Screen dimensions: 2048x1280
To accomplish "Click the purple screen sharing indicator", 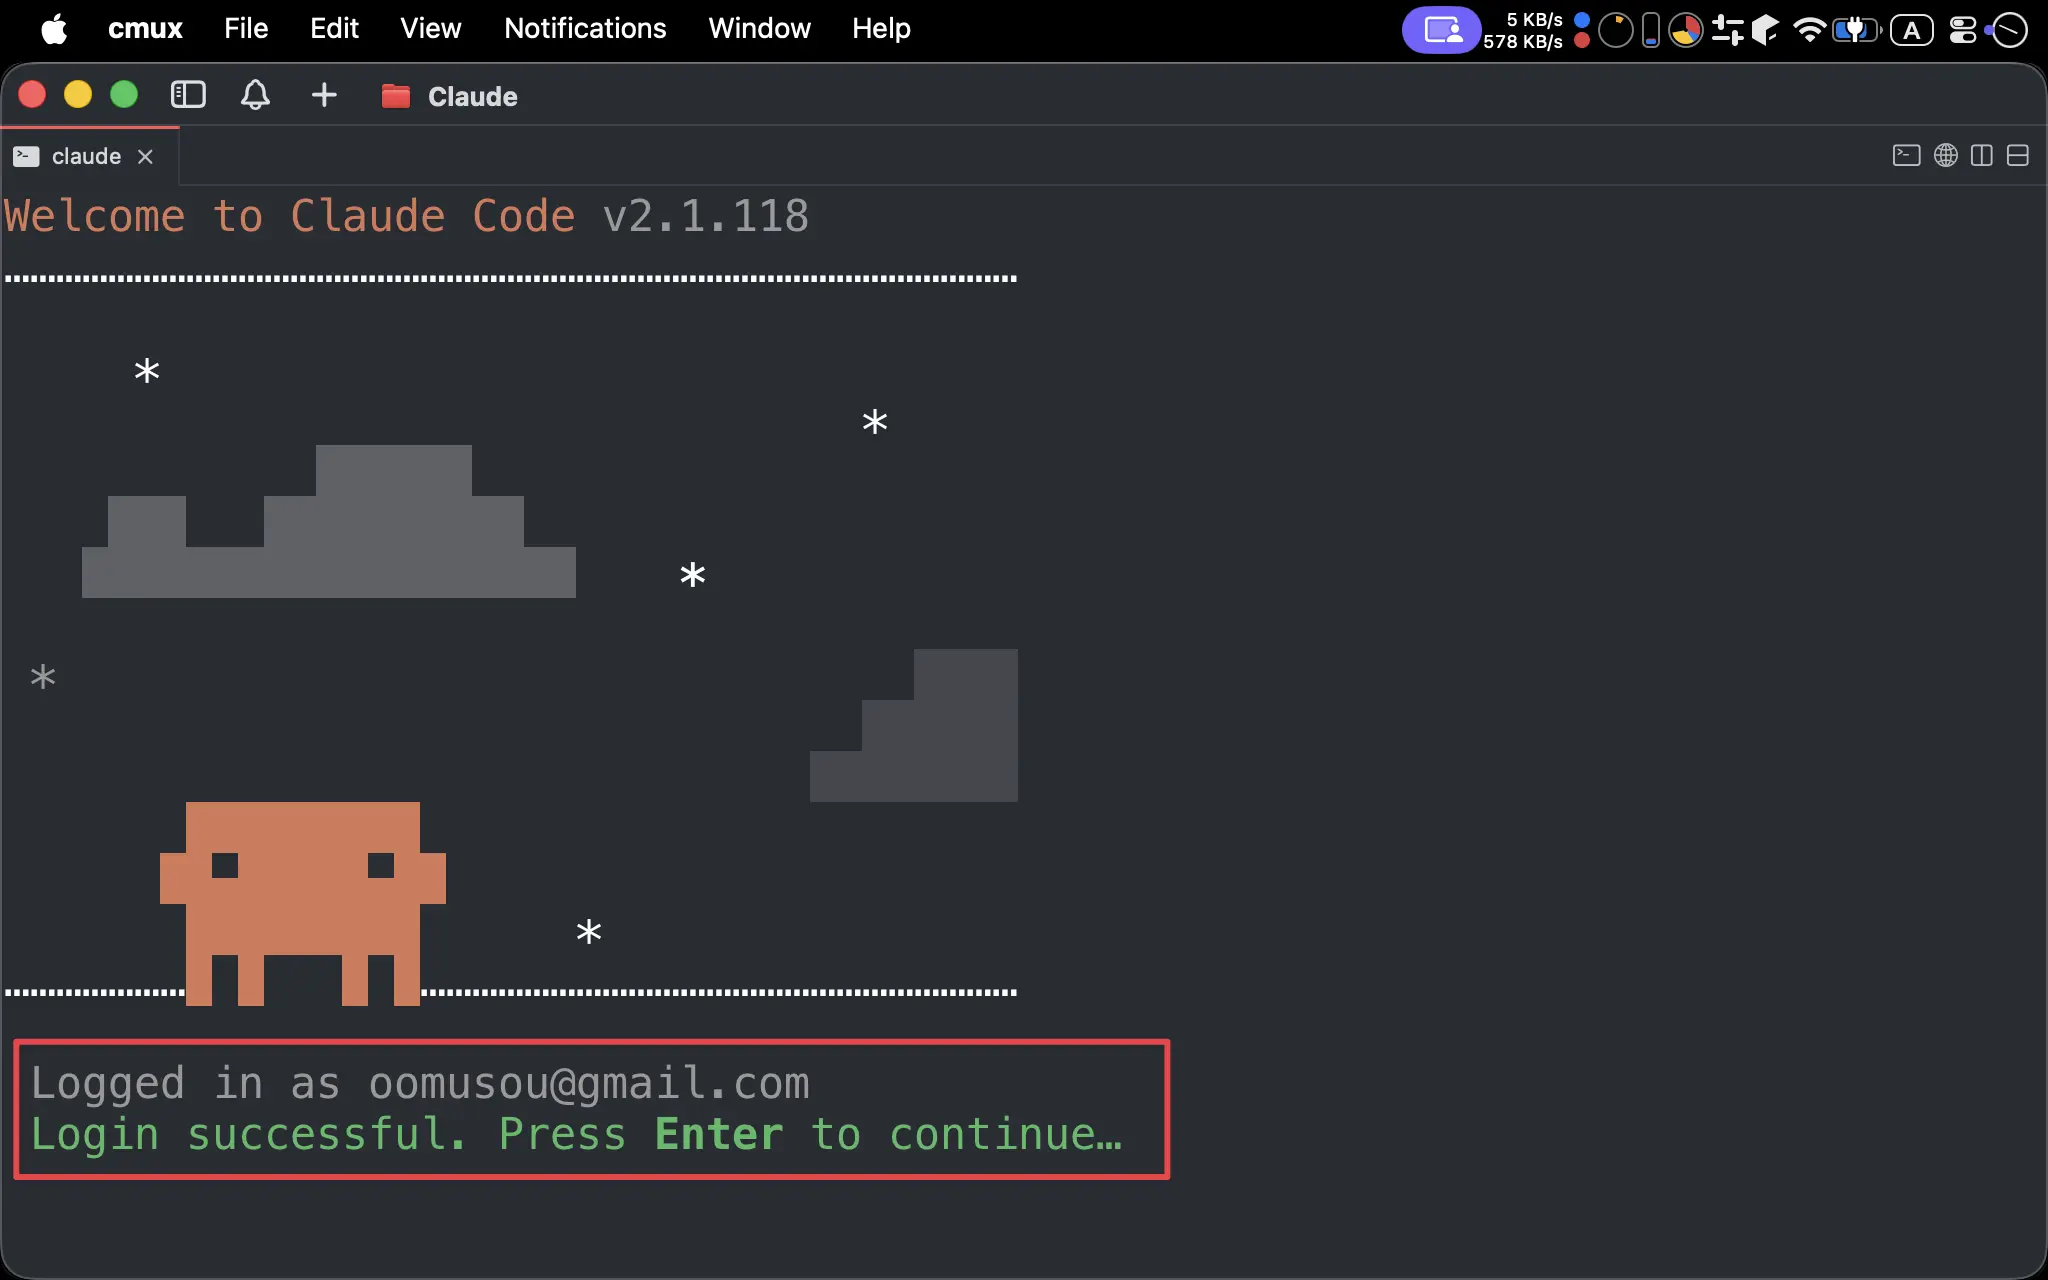I will point(1441,30).
